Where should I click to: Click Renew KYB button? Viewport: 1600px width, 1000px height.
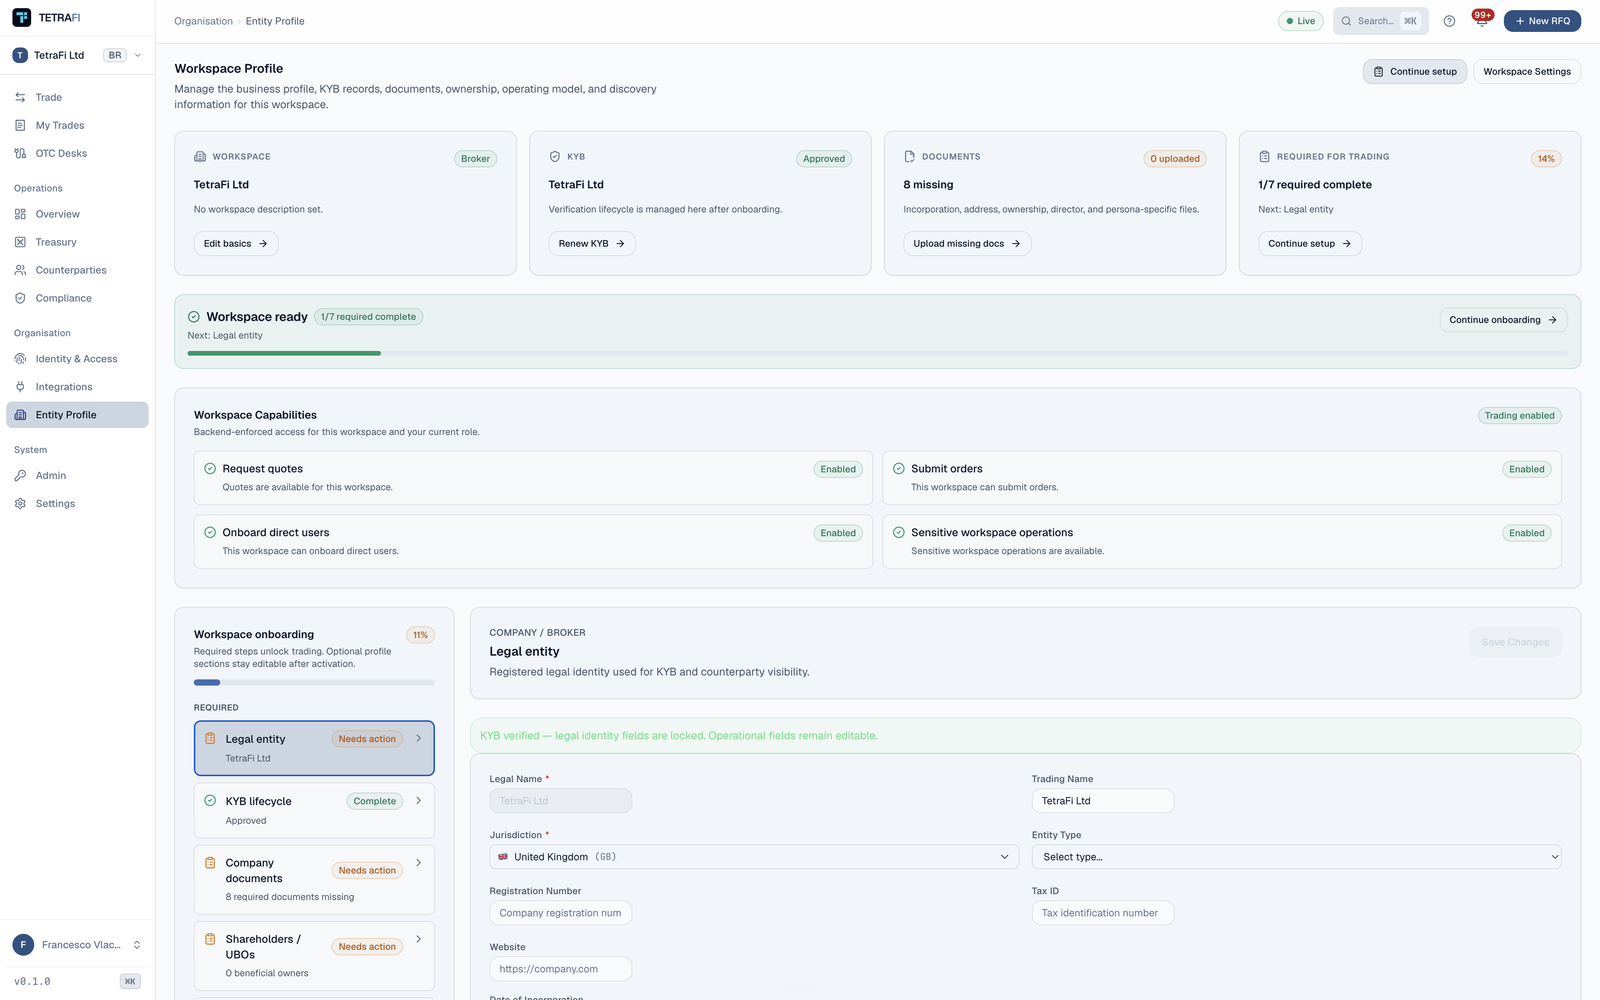coord(592,244)
